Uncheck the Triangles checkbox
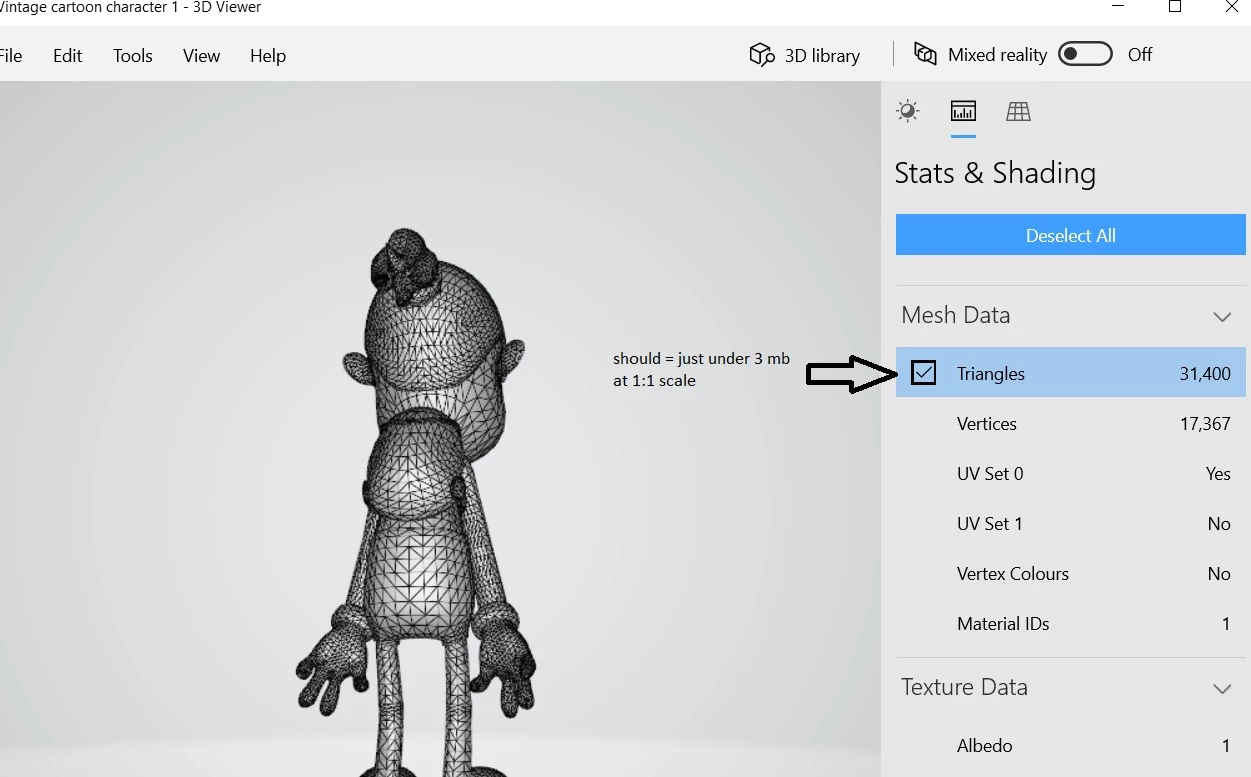The height and width of the screenshot is (777, 1251). (924, 373)
